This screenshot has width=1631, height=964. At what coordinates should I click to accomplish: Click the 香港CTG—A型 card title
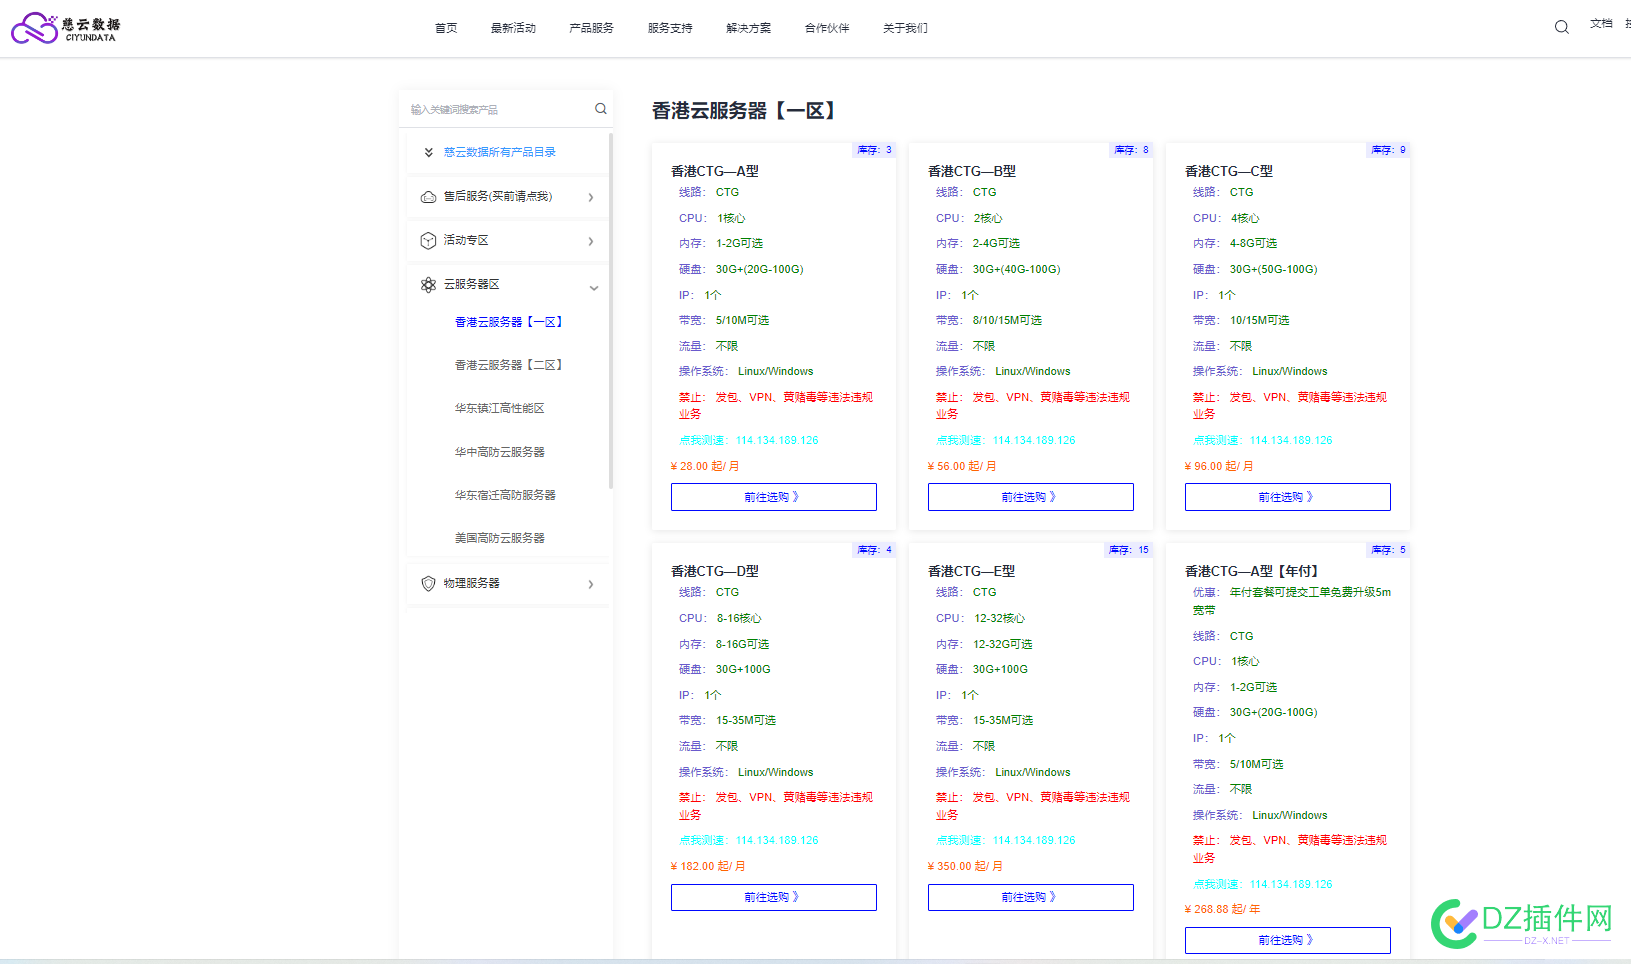click(x=715, y=171)
